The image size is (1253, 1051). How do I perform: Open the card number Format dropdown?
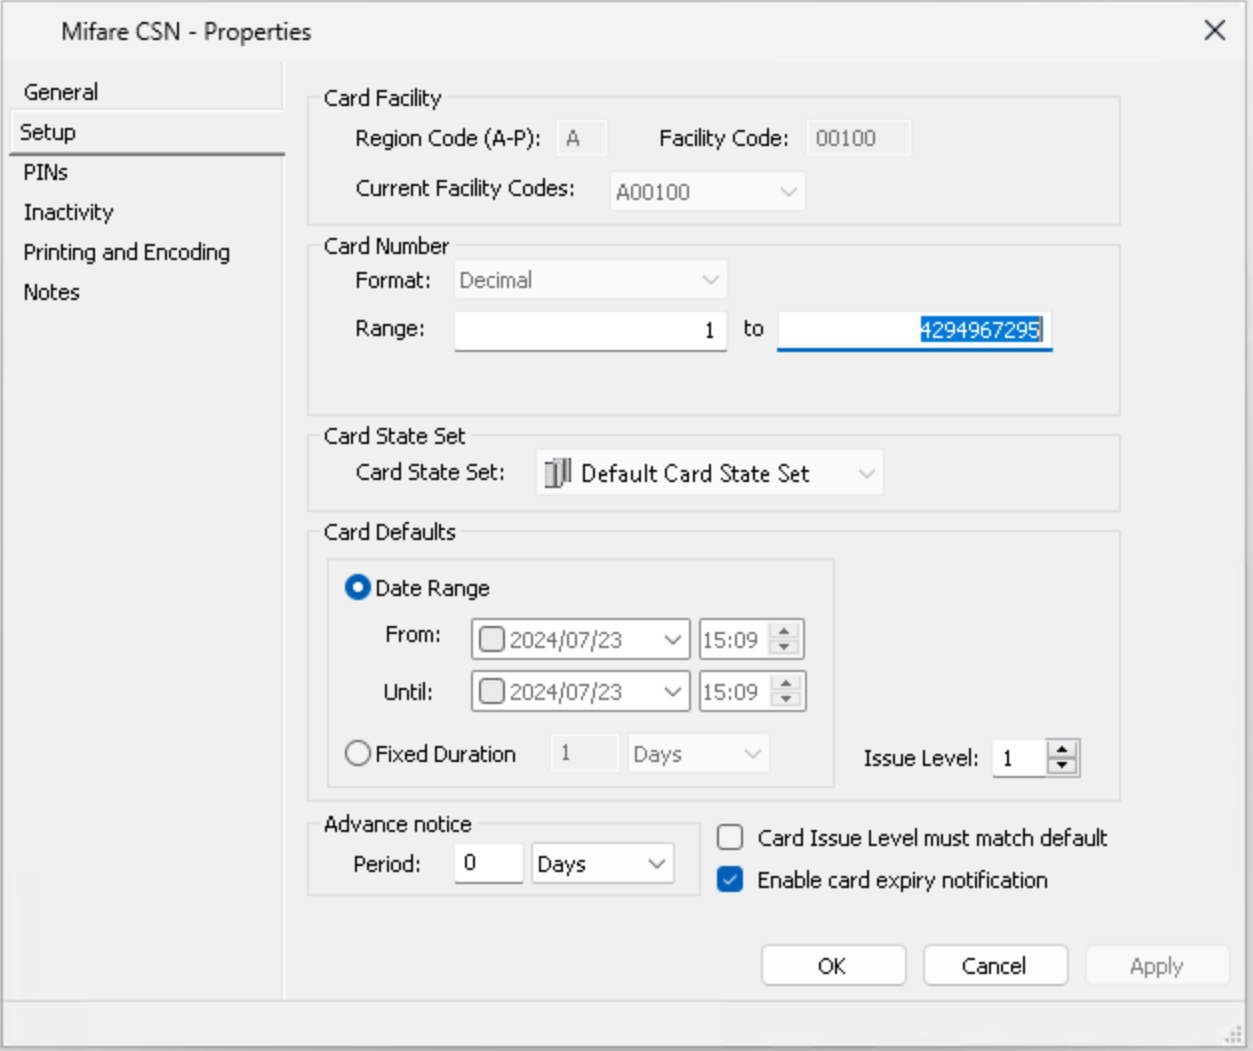click(x=710, y=280)
